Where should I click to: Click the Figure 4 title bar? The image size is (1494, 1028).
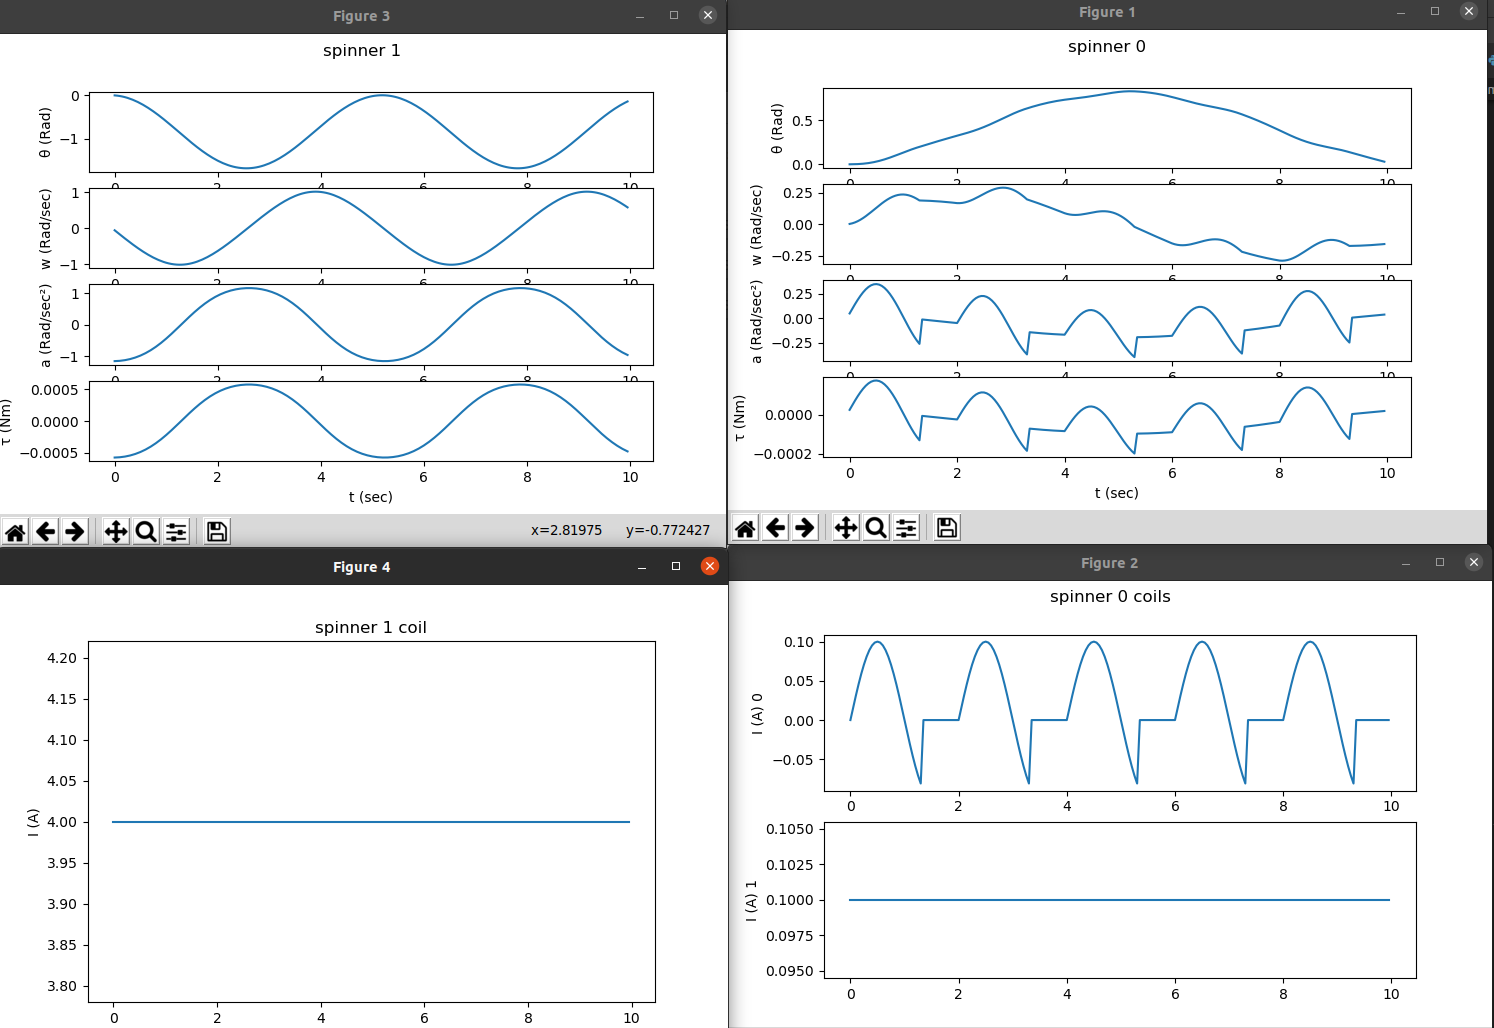(362, 566)
